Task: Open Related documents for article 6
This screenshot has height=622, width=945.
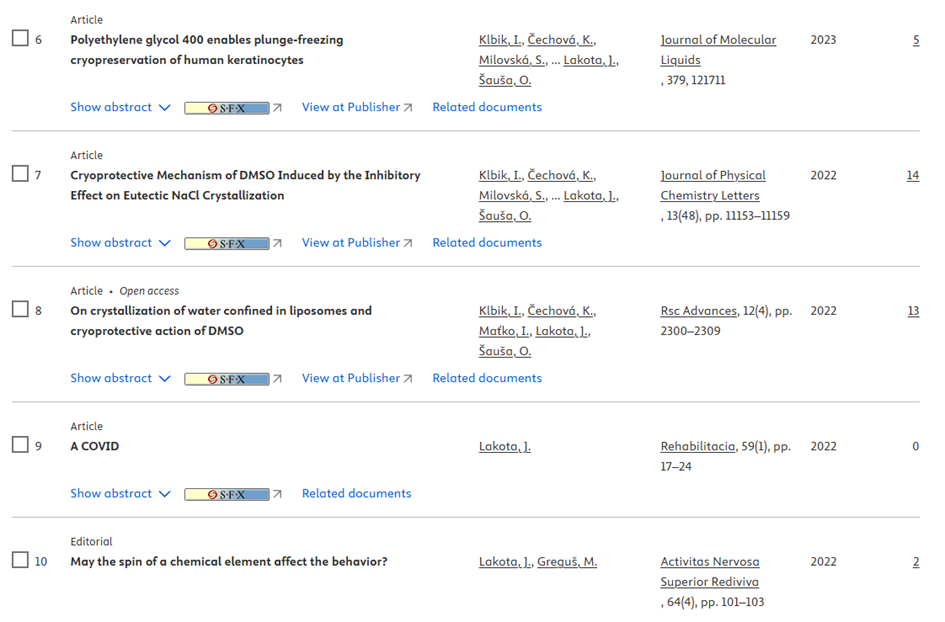Action: pos(487,107)
